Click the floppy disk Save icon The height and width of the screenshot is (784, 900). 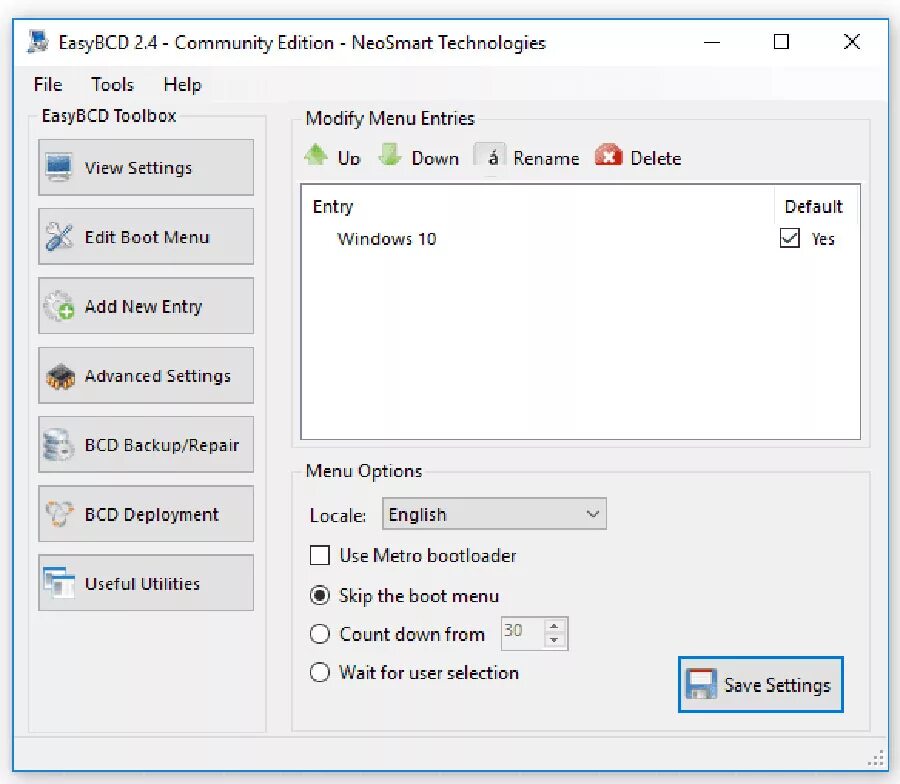coord(701,684)
